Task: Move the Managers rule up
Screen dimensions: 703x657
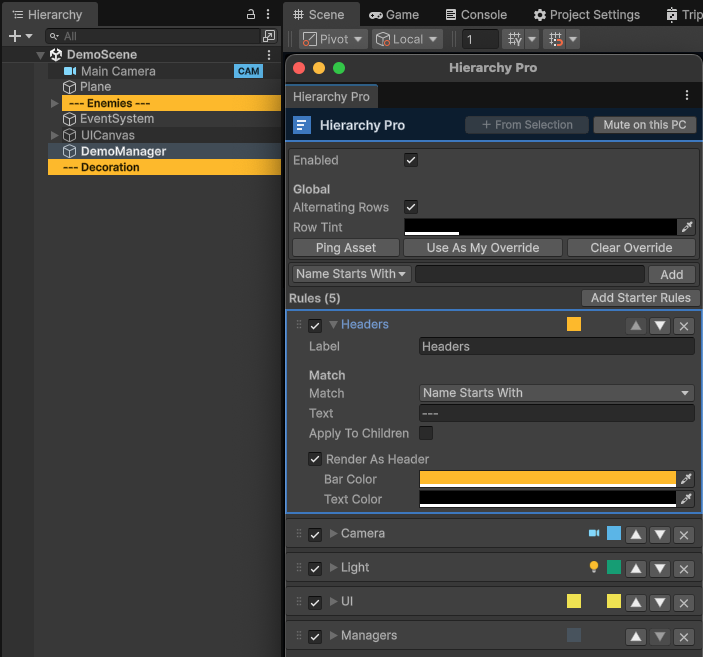Action: pos(636,636)
